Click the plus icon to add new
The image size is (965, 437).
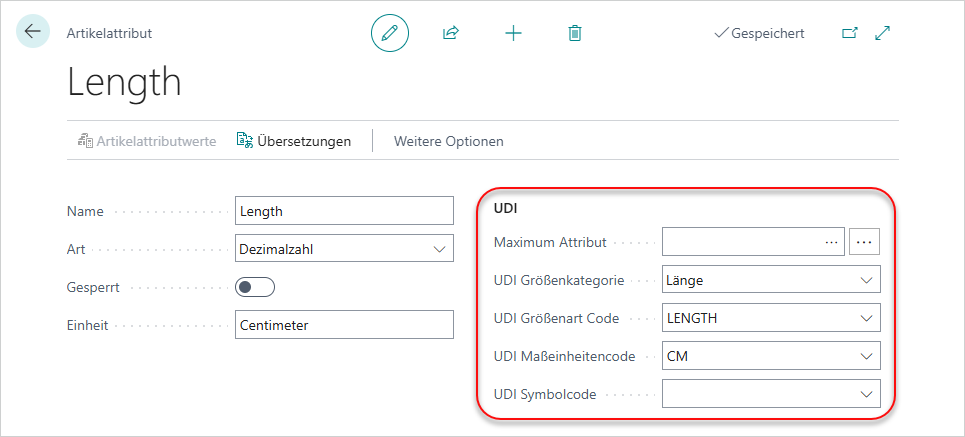(x=513, y=33)
